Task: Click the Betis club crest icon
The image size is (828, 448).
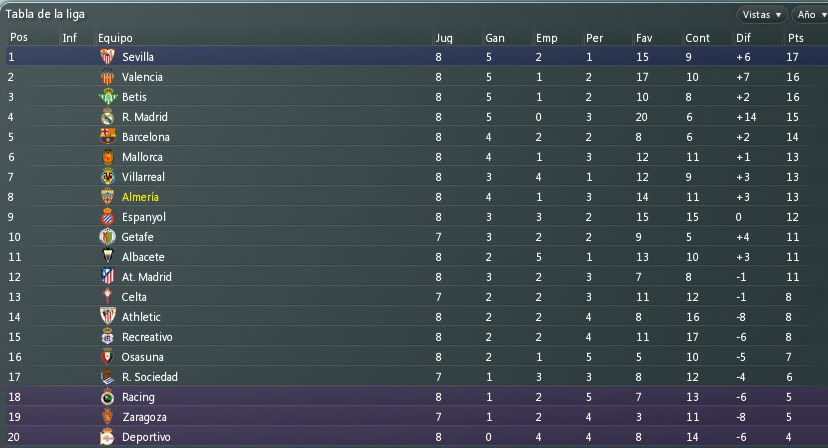Action: coord(108,97)
